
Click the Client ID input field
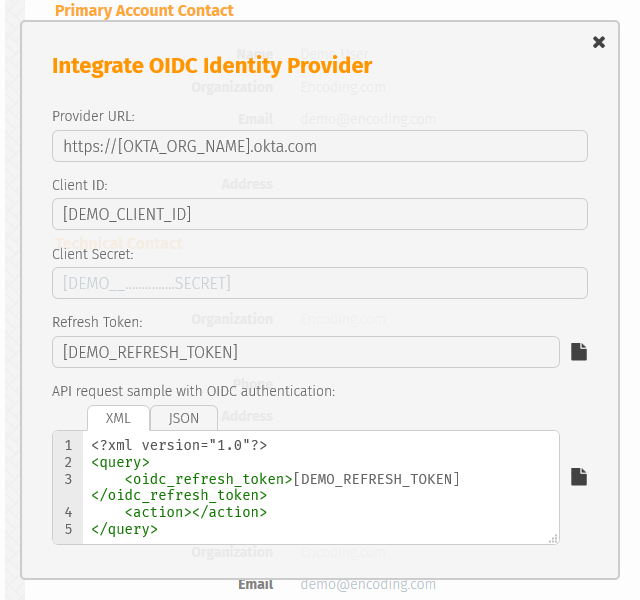coord(320,214)
